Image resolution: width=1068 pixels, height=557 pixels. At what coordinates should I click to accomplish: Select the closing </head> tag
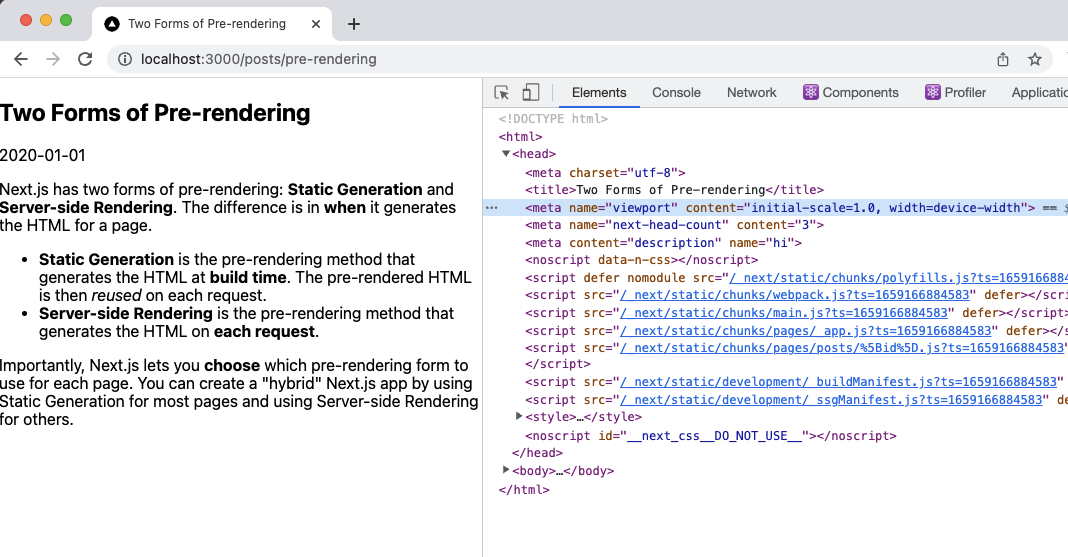[x=537, y=453]
